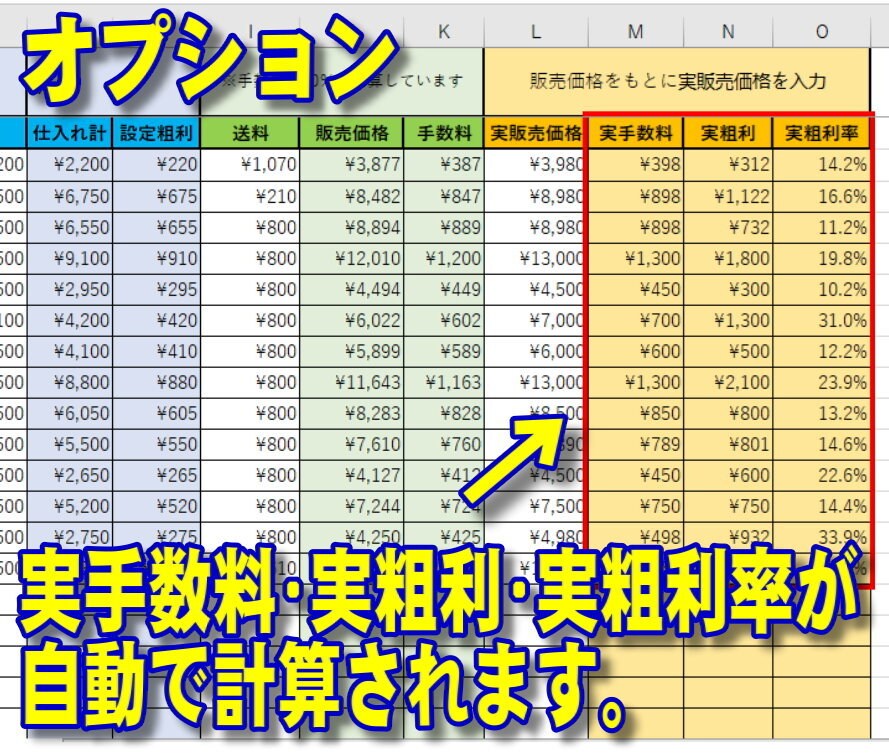Image resolution: width=889 pixels, height=754 pixels.
Task: Select the ¥312 実粗利 cell
Action: (728, 165)
